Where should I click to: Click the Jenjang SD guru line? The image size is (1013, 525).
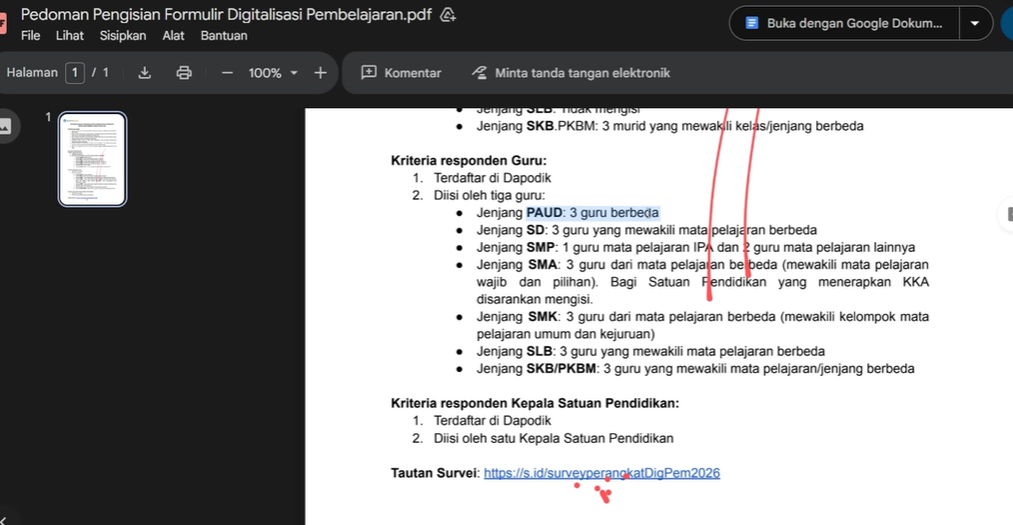click(647, 230)
